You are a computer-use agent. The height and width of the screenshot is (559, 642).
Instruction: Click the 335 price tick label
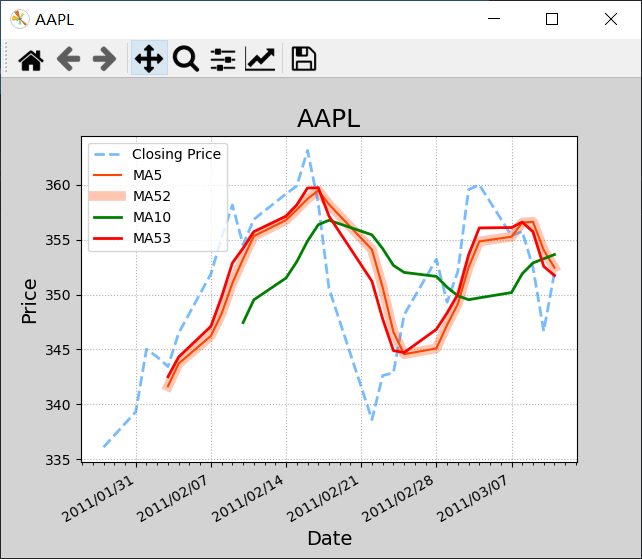tap(58, 460)
